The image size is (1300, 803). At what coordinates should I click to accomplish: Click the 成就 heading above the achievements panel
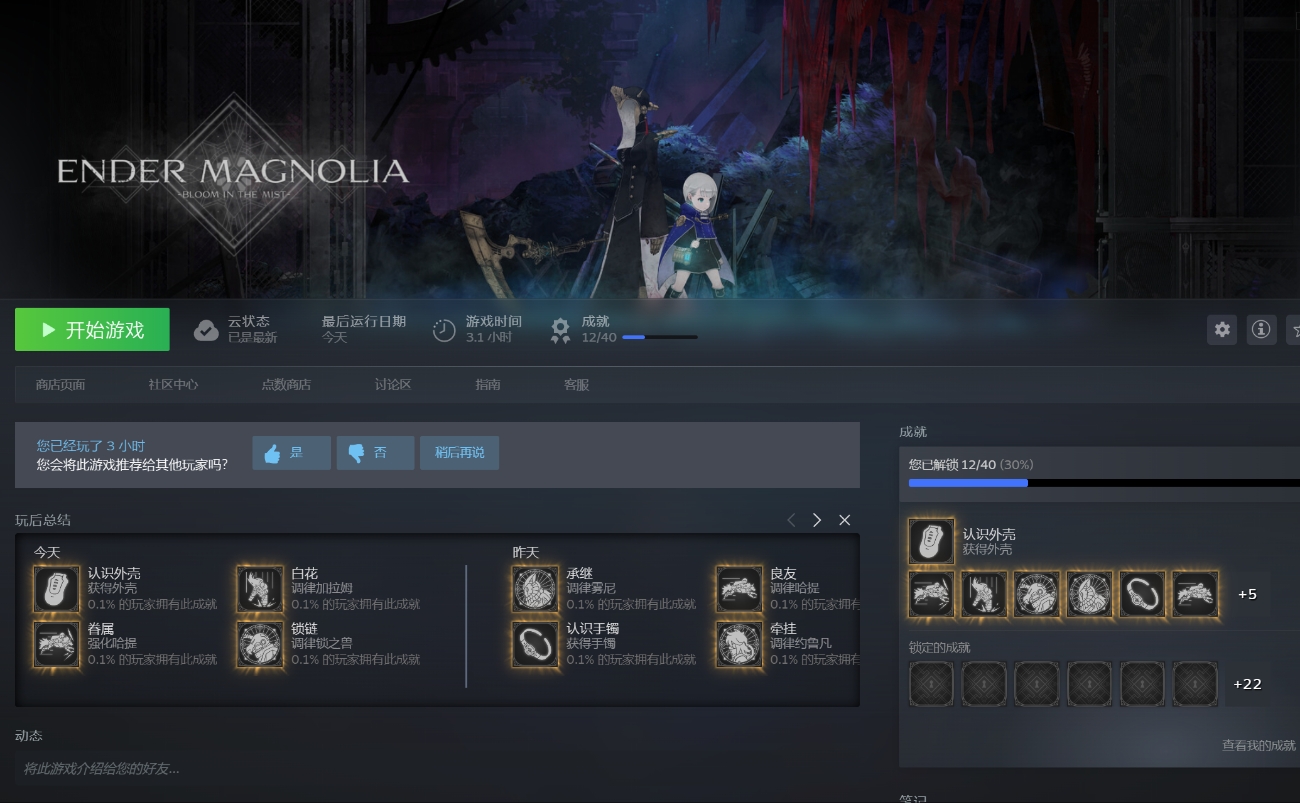(x=913, y=432)
